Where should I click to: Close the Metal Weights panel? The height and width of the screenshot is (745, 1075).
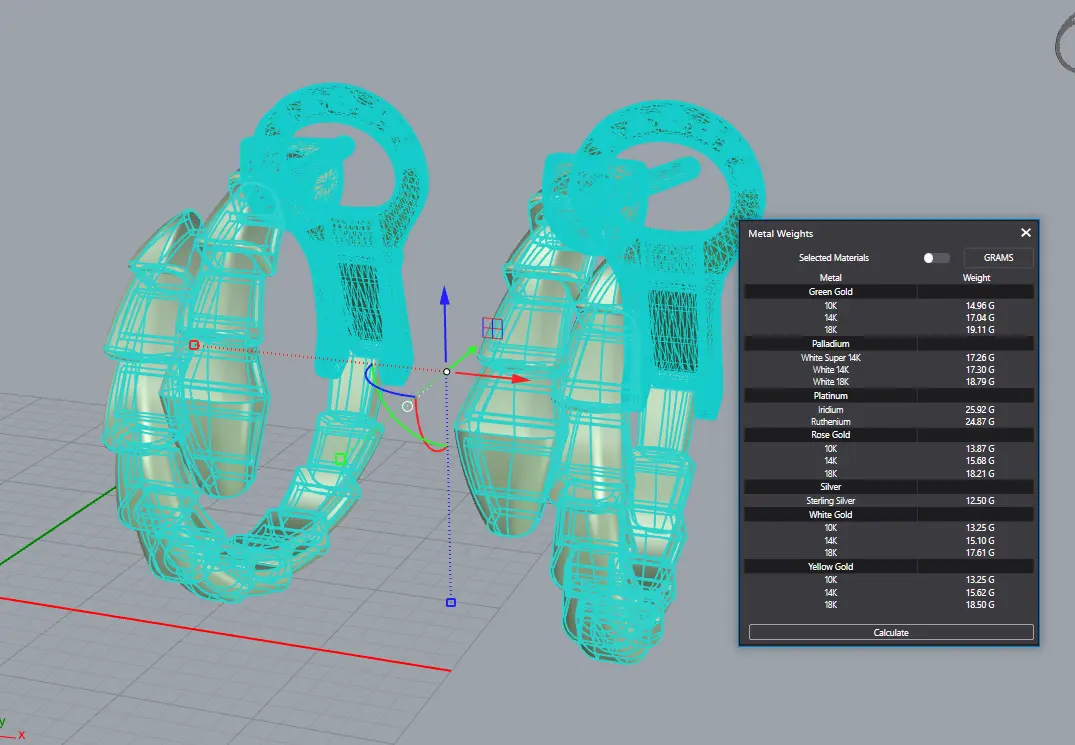(x=1025, y=233)
